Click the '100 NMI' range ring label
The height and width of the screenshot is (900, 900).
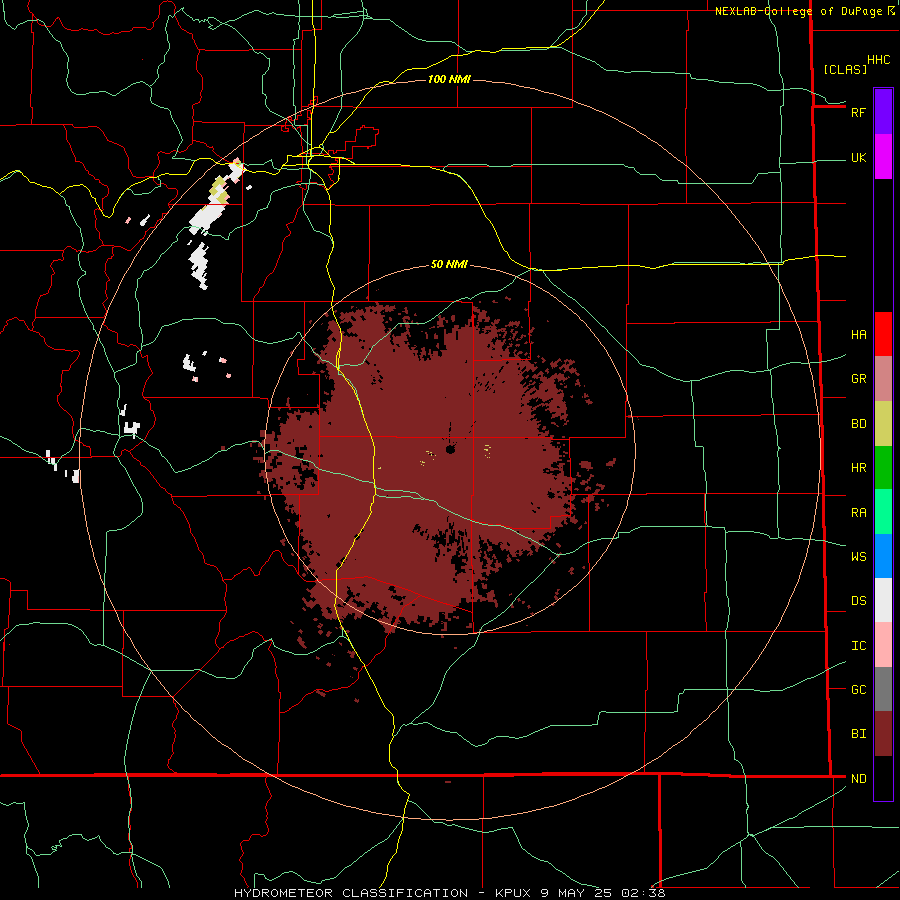tap(449, 79)
